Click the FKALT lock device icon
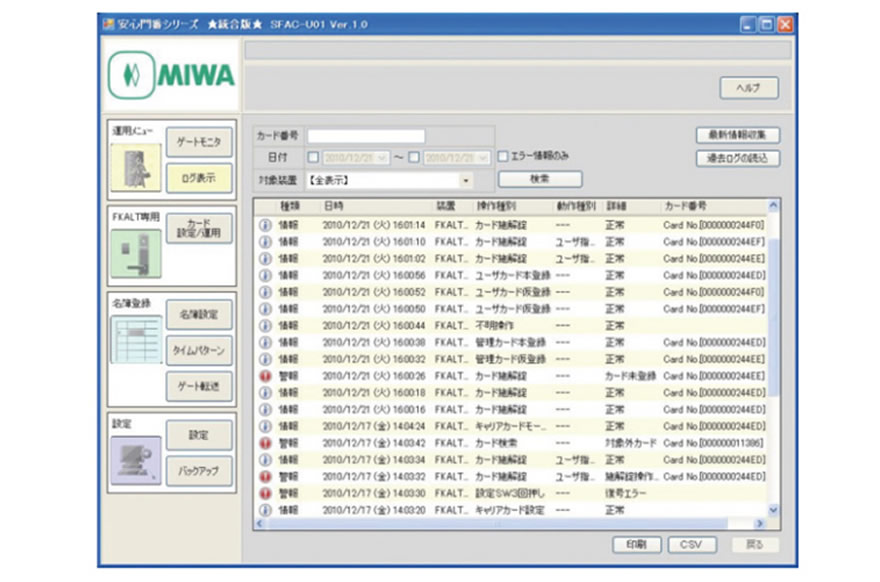The height and width of the screenshot is (582, 880). point(136,254)
